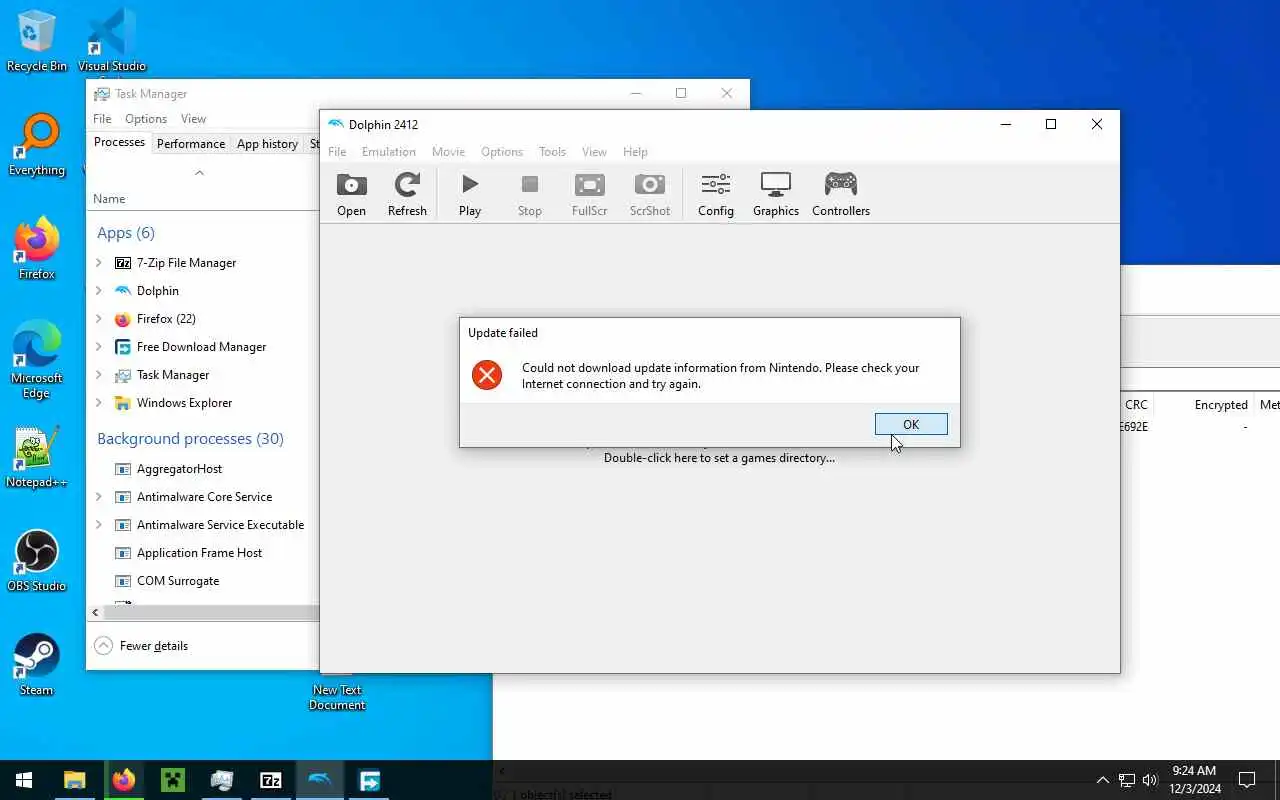
Task: Open Microsoft Edge desktop shortcut
Action: [x=37, y=359]
